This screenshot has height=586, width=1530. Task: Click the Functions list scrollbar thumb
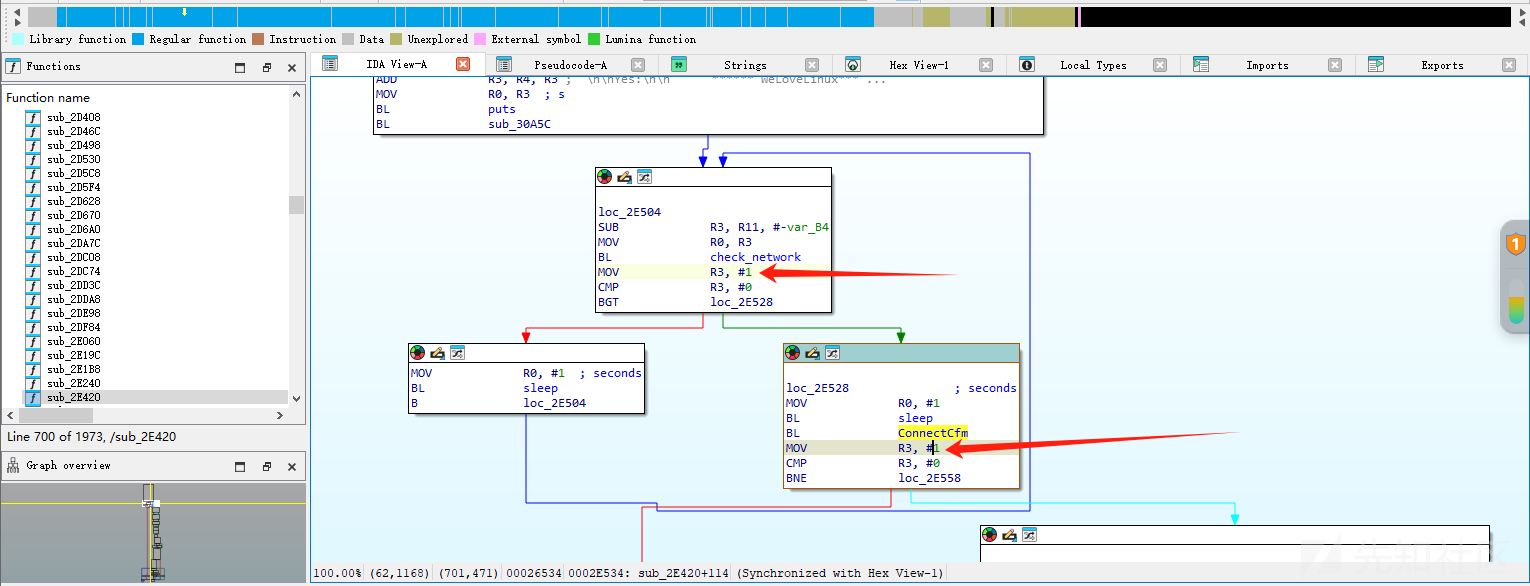pyautogui.click(x=296, y=204)
